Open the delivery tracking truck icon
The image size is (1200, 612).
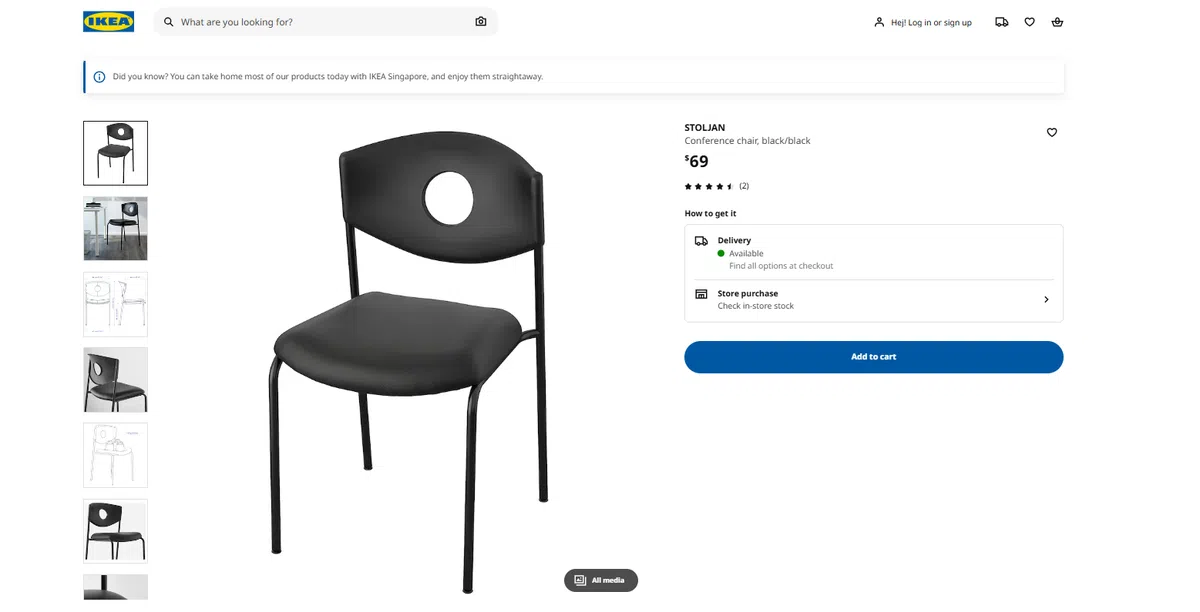pyautogui.click(x=1002, y=22)
